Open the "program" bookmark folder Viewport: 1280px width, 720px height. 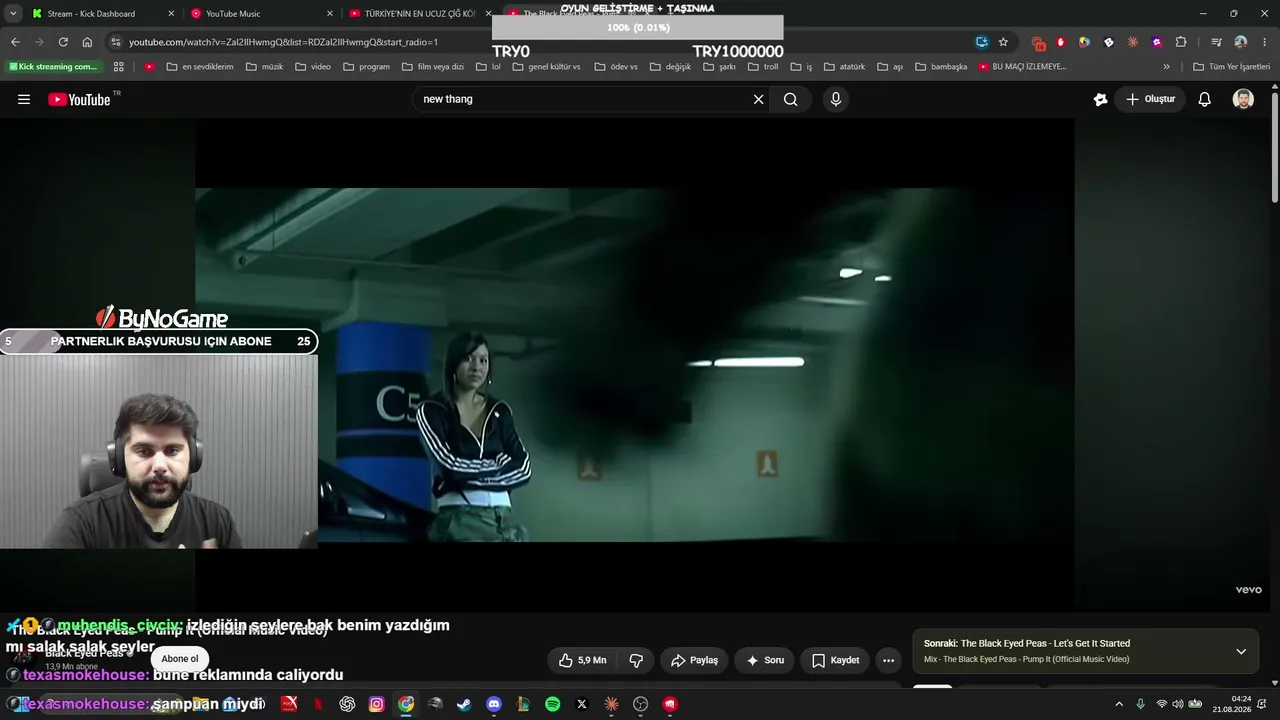click(x=367, y=67)
